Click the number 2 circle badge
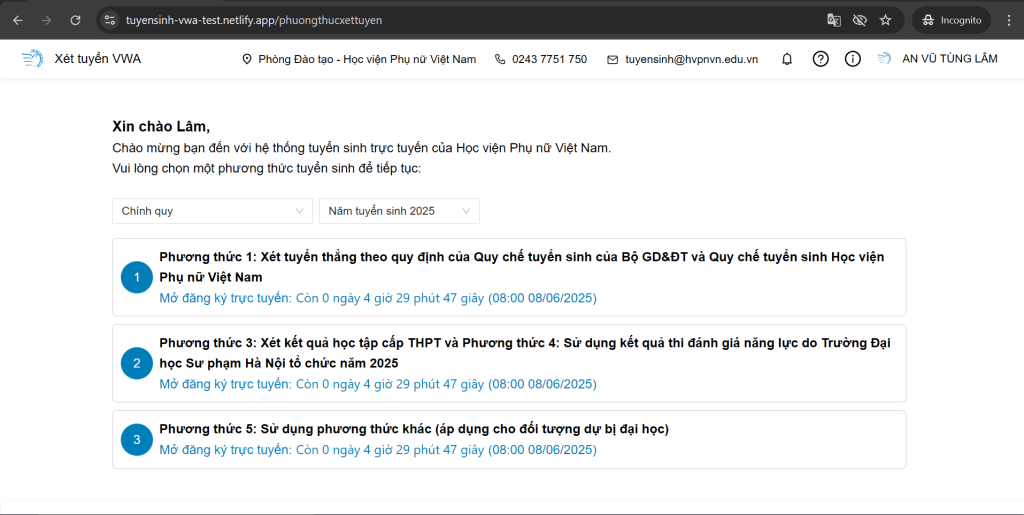This screenshot has width=1024, height=515. pos(137,364)
